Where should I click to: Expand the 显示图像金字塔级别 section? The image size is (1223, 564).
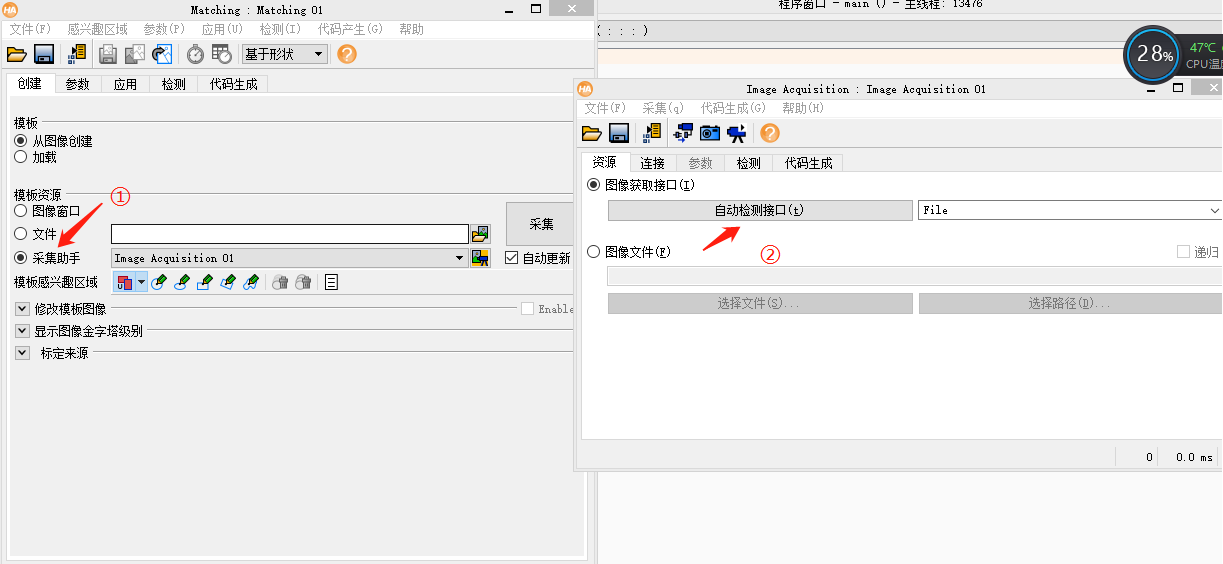[22, 331]
